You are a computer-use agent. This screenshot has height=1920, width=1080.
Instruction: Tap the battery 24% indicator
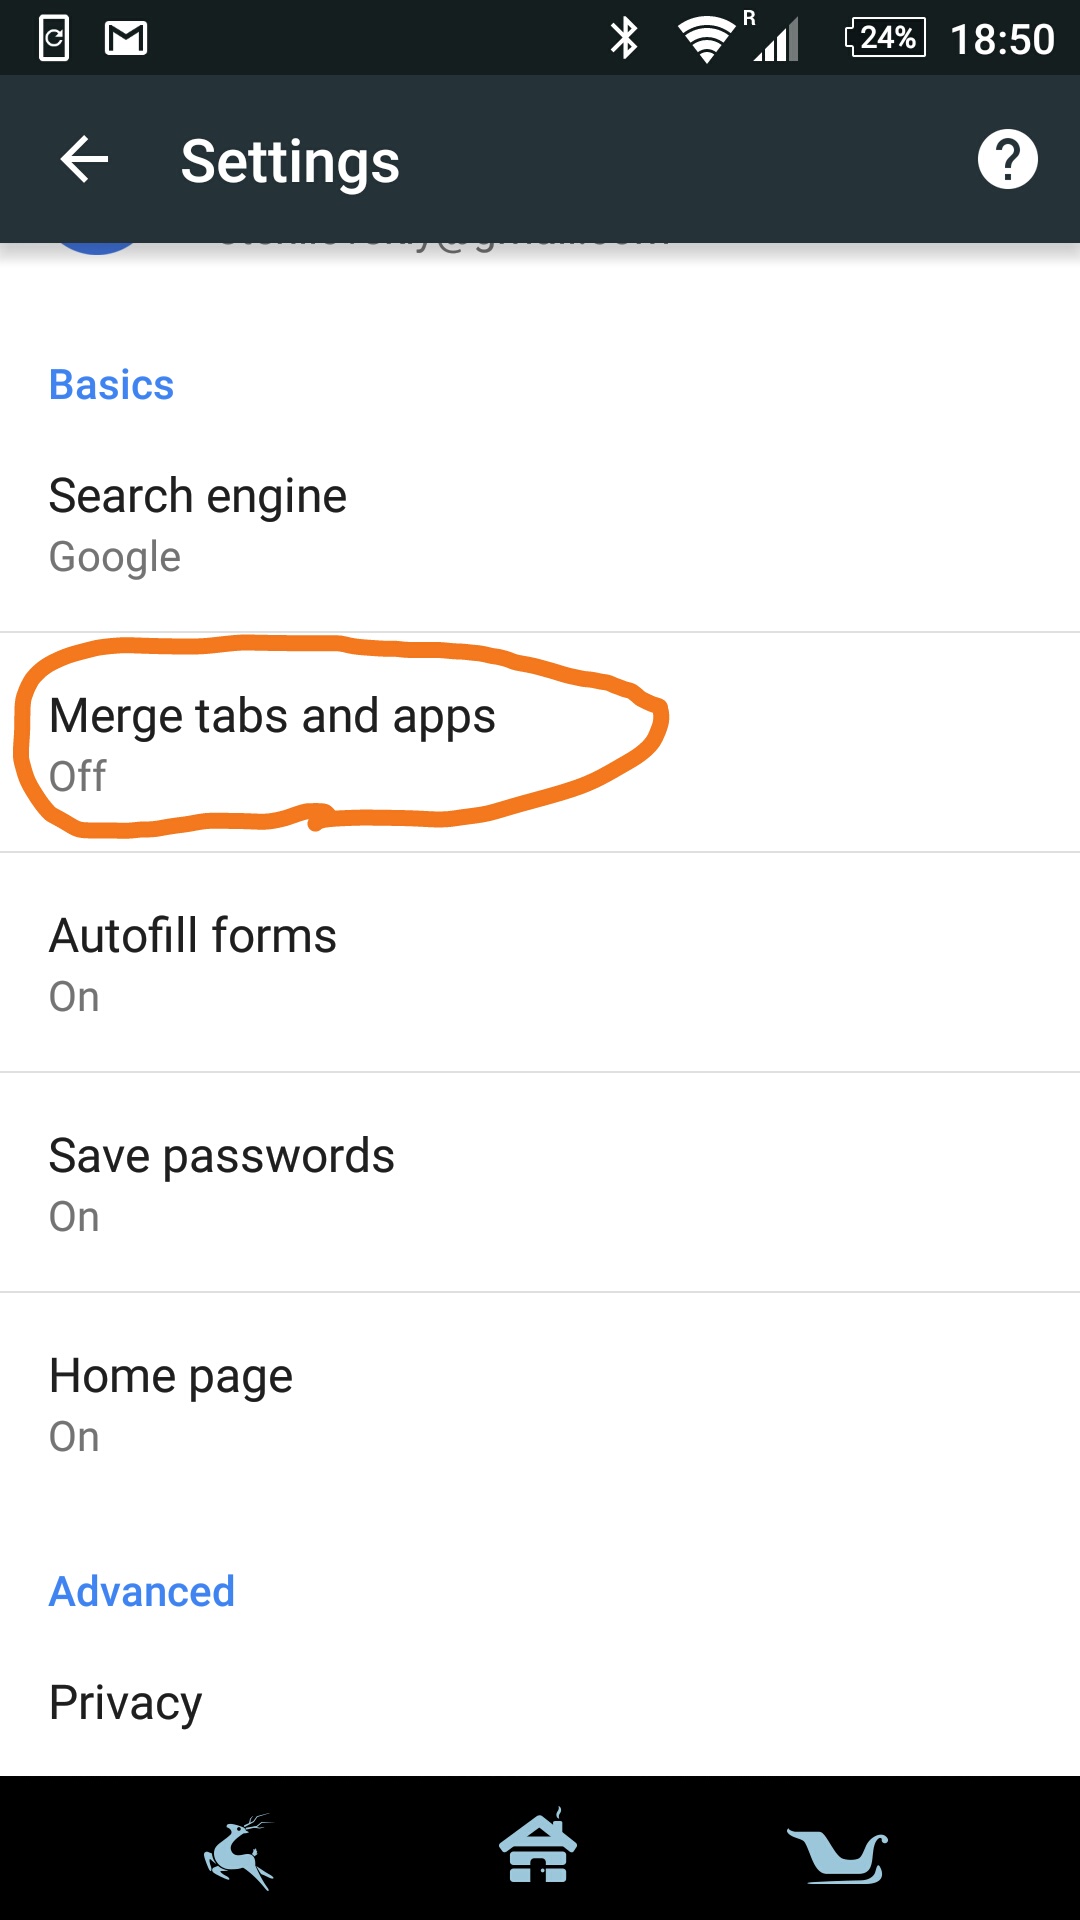[886, 38]
